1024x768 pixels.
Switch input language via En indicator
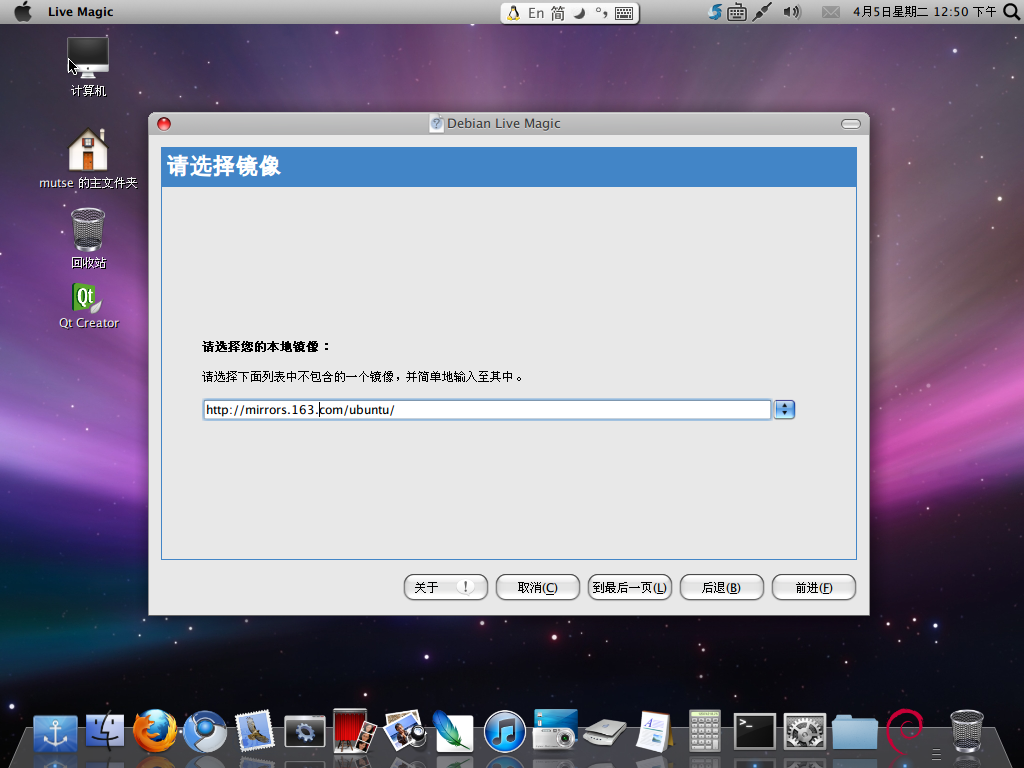[x=536, y=13]
